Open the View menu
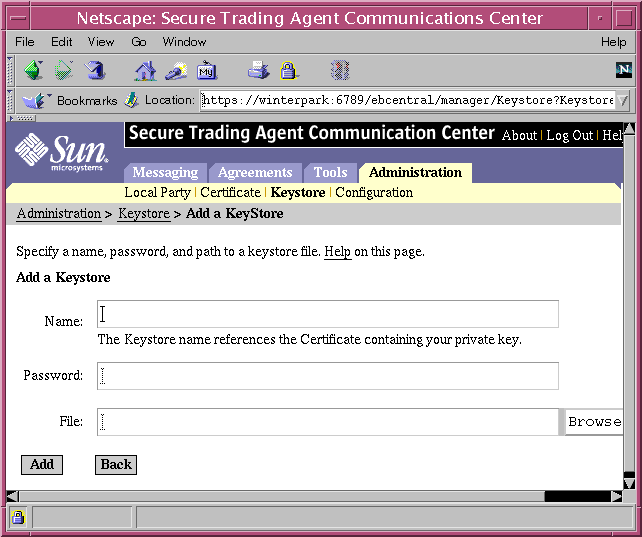Image resolution: width=642 pixels, height=537 pixels. point(101,42)
